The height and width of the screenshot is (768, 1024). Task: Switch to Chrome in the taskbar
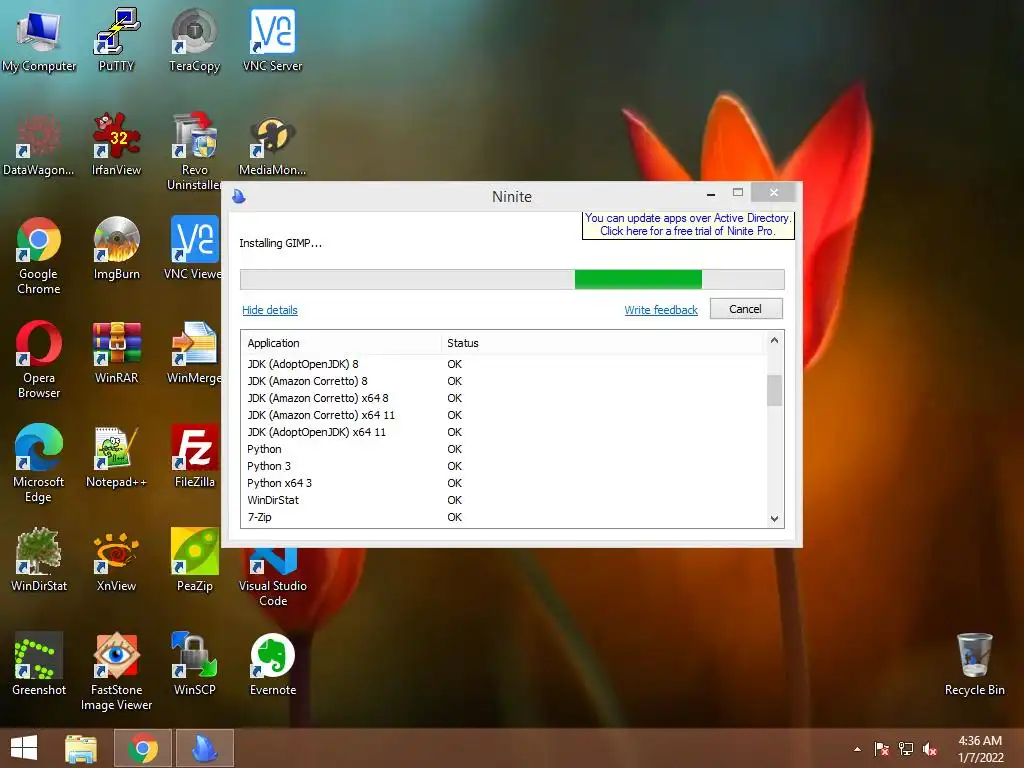tap(143, 748)
